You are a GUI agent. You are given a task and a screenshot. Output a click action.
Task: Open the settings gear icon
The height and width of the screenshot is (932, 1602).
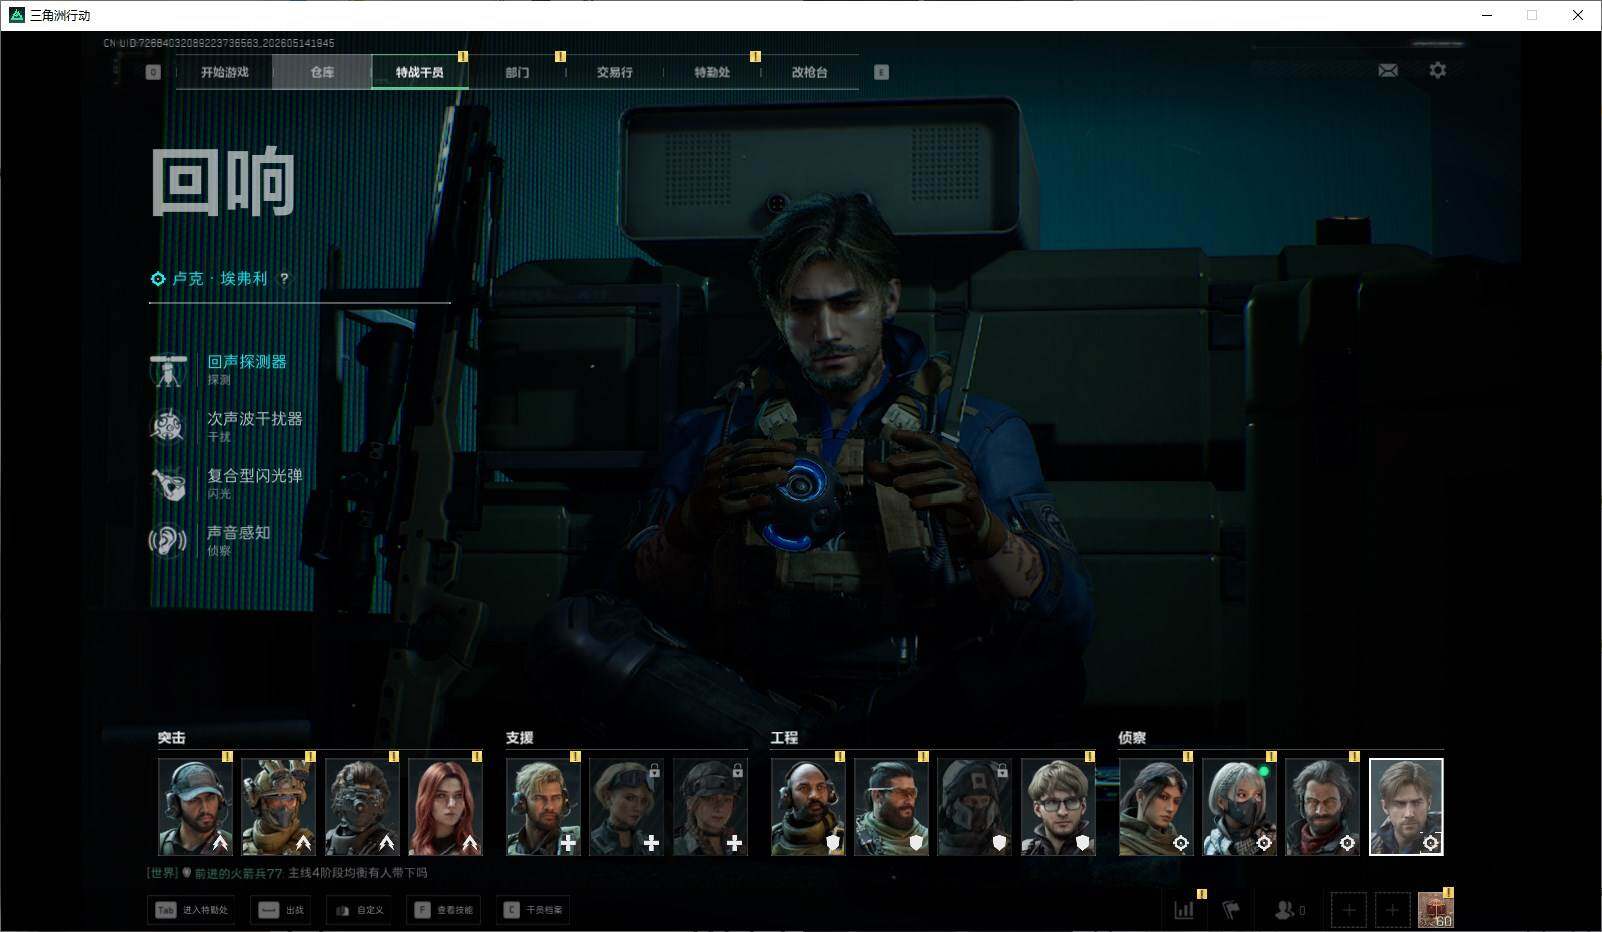coord(1437,70)
